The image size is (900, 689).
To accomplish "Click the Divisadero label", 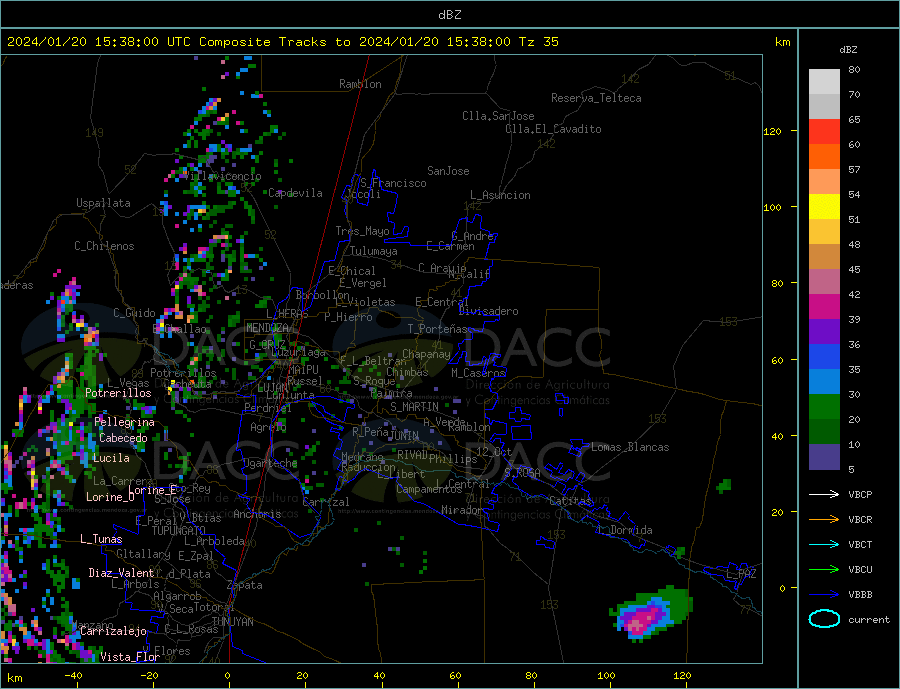I will [488, 311].
